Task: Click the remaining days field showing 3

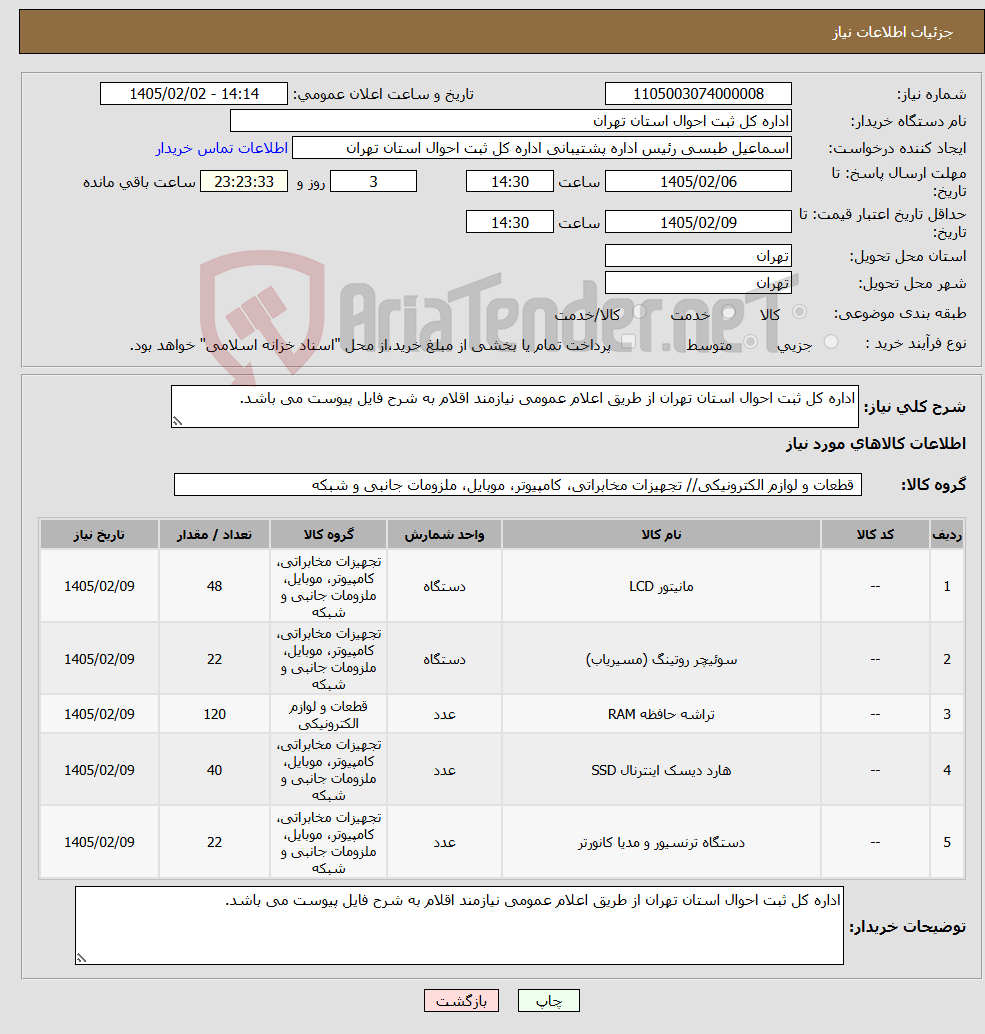Action: click(373, 181)
